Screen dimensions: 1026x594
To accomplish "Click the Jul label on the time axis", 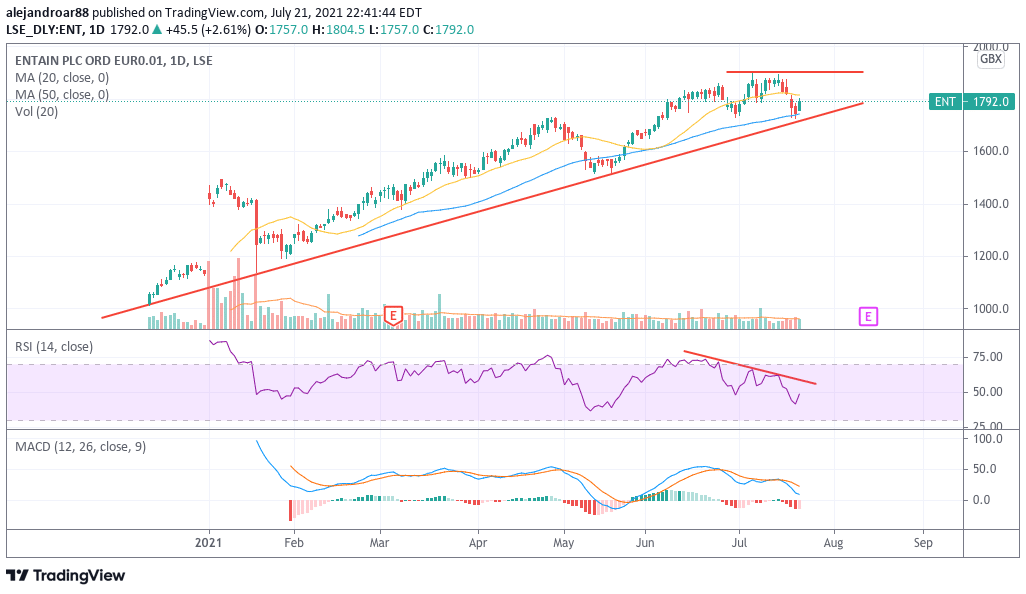I will point(739,542).
